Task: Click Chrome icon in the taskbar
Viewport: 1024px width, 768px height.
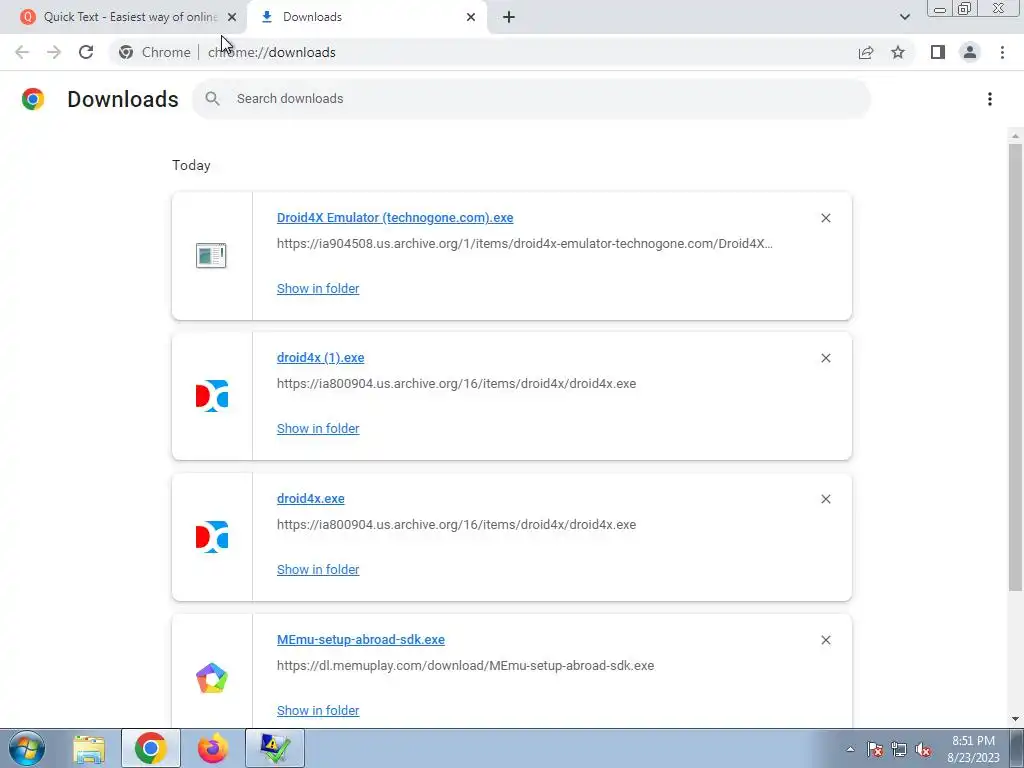Action: pyautogui.click(x=150, y=748)
